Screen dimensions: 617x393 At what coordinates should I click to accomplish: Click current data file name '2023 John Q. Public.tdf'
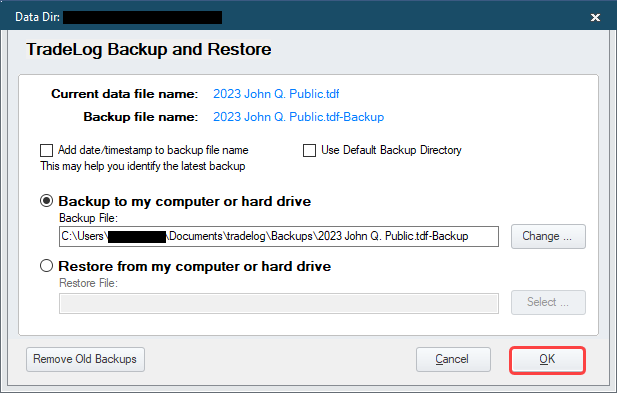[x=276, y=94]
